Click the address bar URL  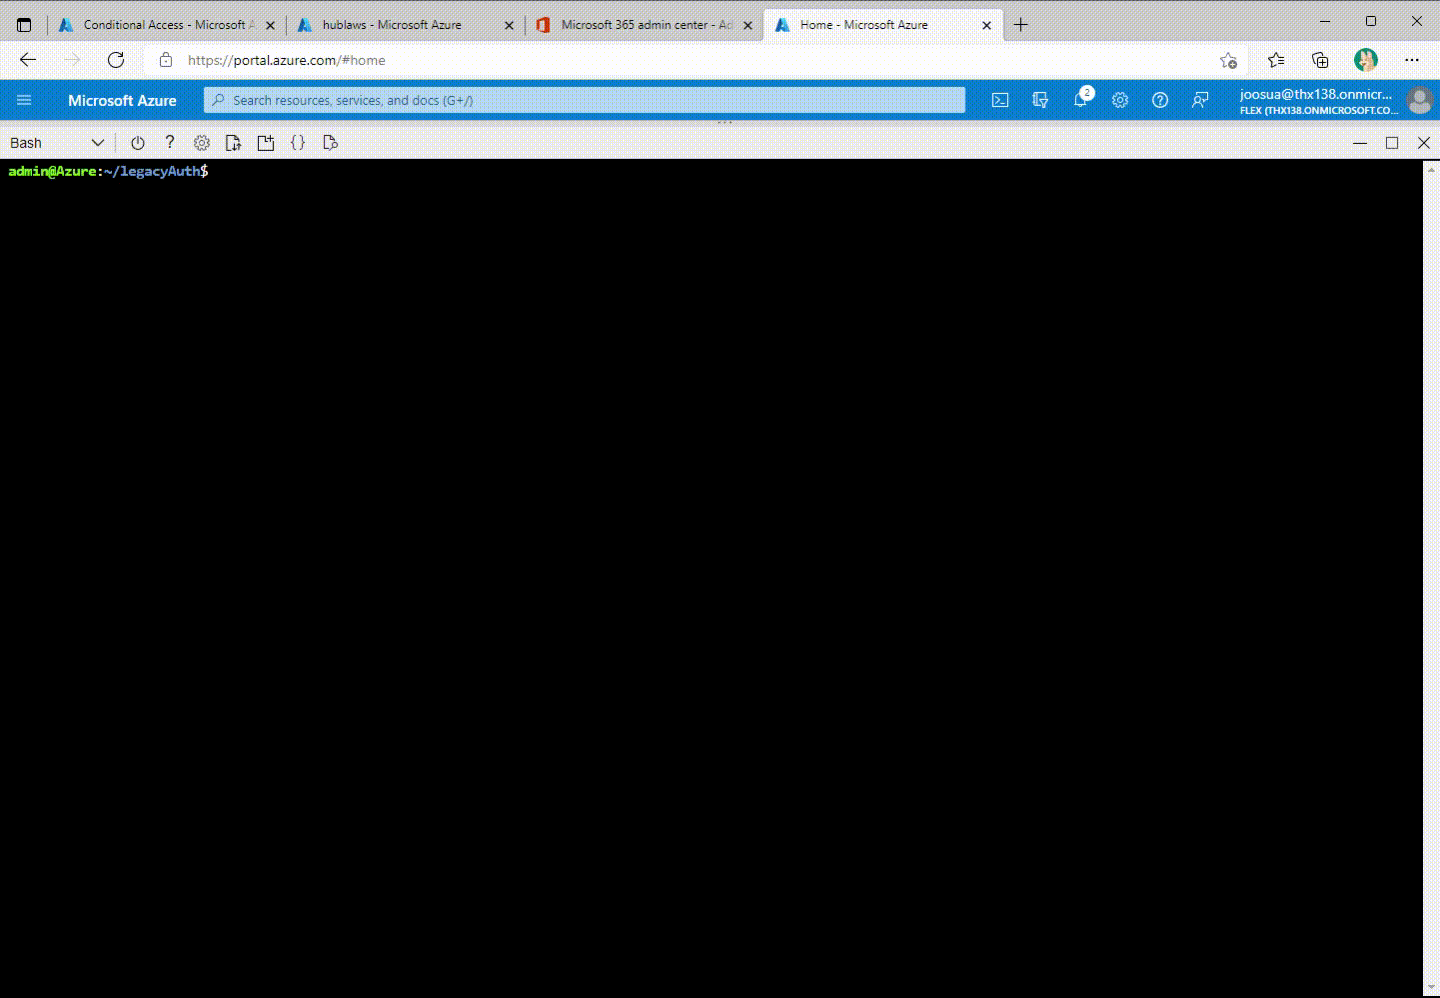point(287,60)
